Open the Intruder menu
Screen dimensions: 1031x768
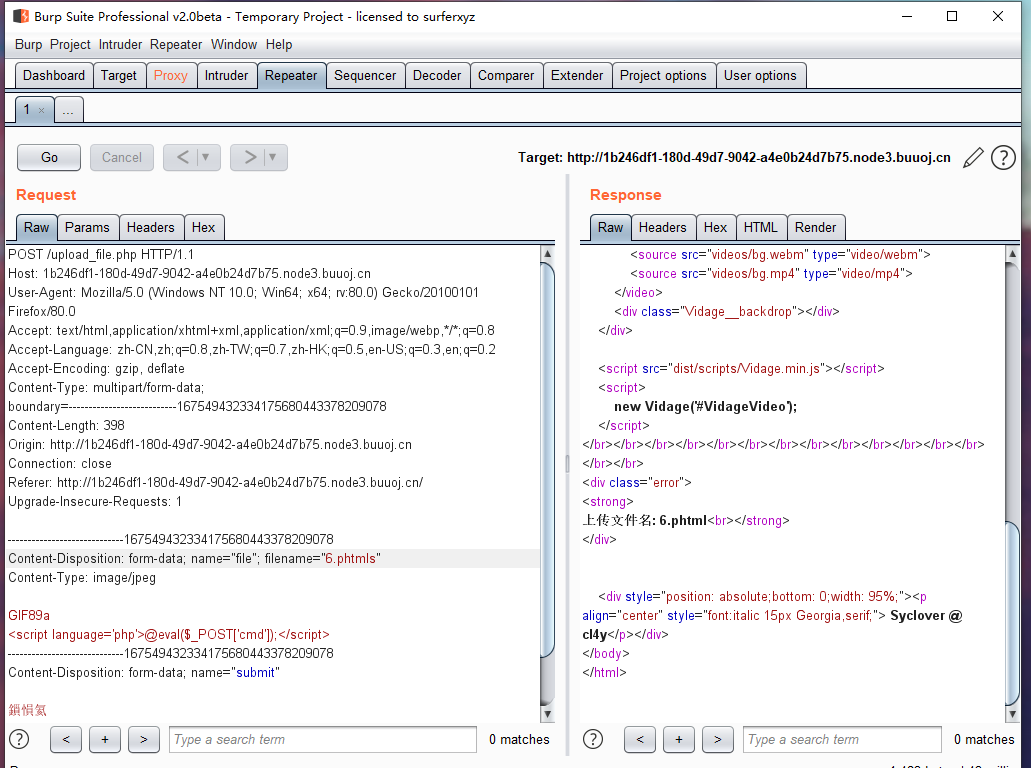120,45
